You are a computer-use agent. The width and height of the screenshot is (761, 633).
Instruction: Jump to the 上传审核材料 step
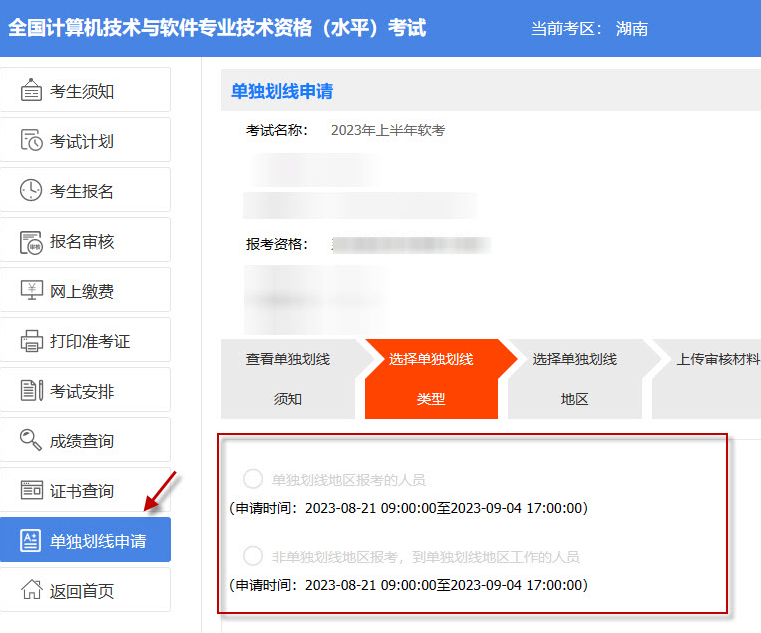coord(716,378)
